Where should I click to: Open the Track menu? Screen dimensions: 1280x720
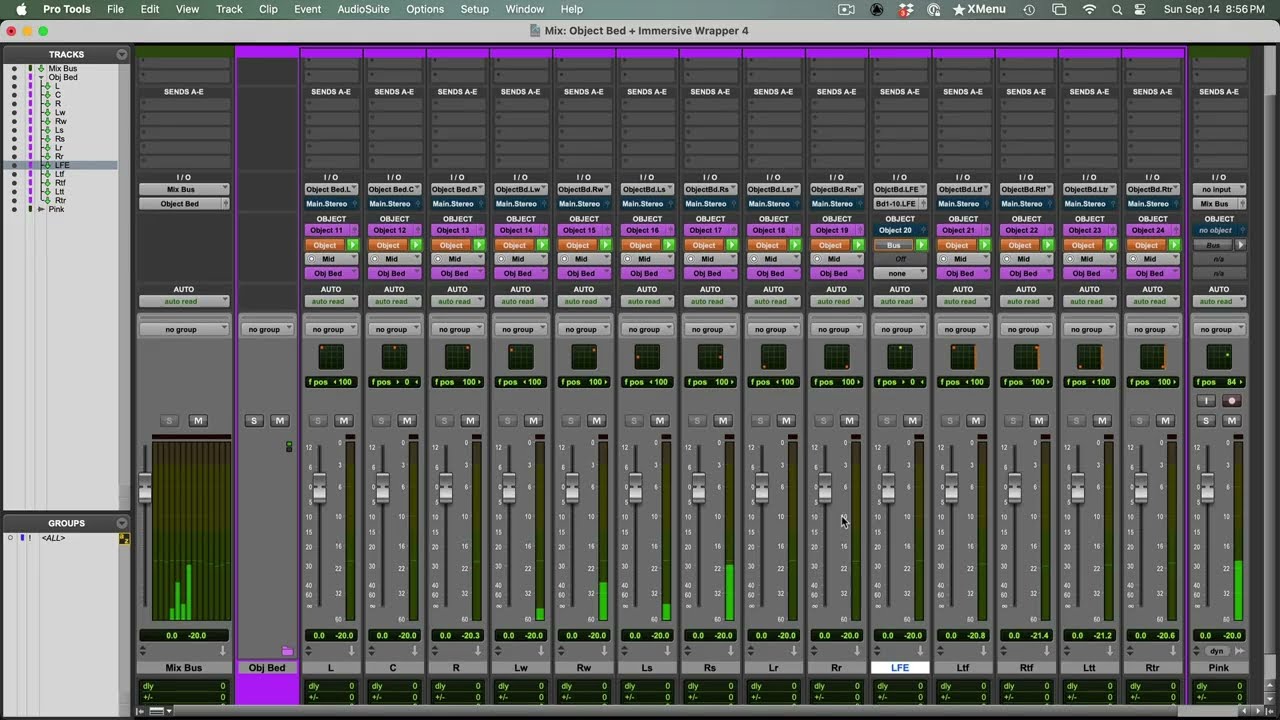tap(229, 9)
